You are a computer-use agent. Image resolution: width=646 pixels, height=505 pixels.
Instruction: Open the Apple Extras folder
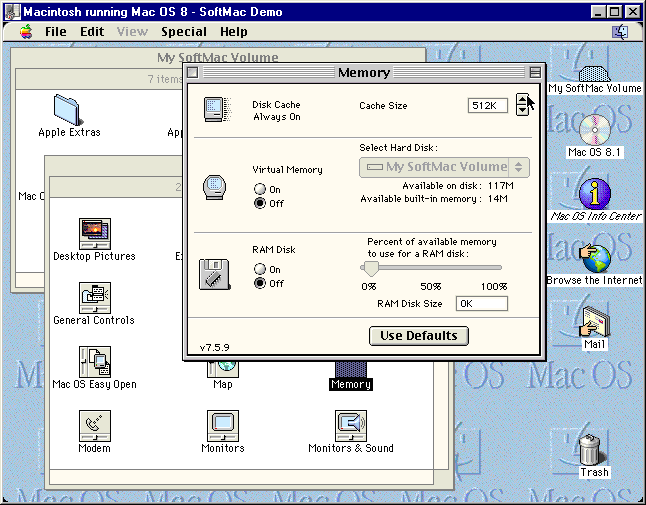click(x=68, y=110)
